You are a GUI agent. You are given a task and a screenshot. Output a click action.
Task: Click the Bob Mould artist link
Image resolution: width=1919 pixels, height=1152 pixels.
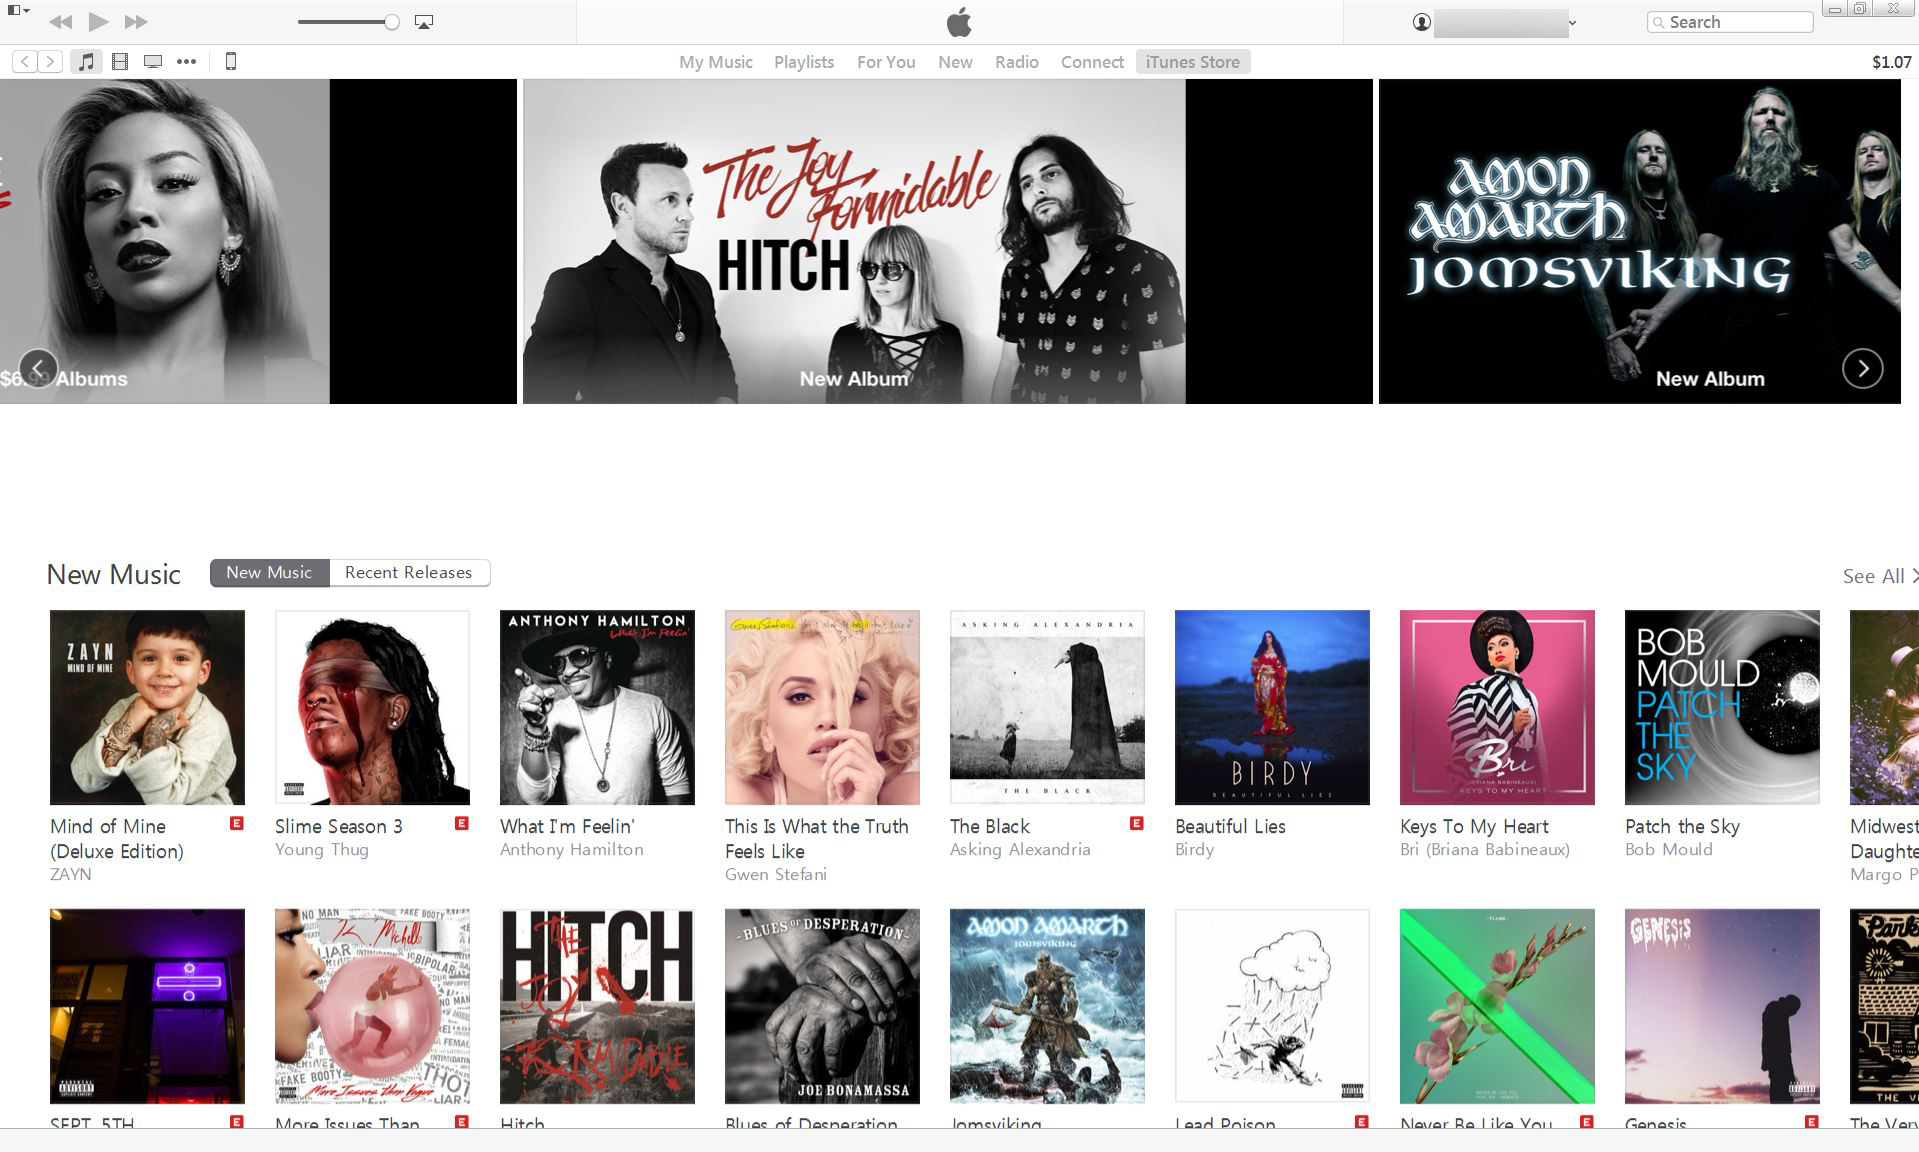1669,850
